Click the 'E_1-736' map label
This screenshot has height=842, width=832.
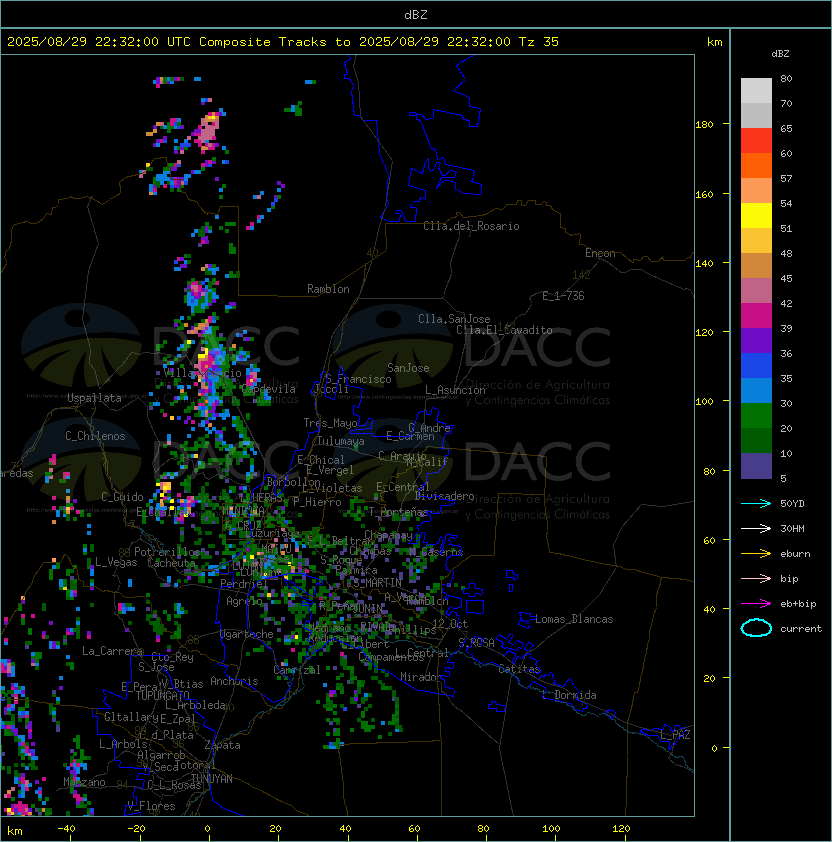pyautogui.click(x=563, y=296)
